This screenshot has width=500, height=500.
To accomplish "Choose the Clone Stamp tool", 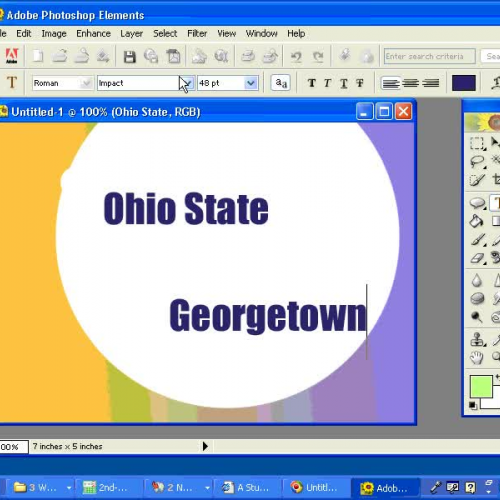I will 477,339.
